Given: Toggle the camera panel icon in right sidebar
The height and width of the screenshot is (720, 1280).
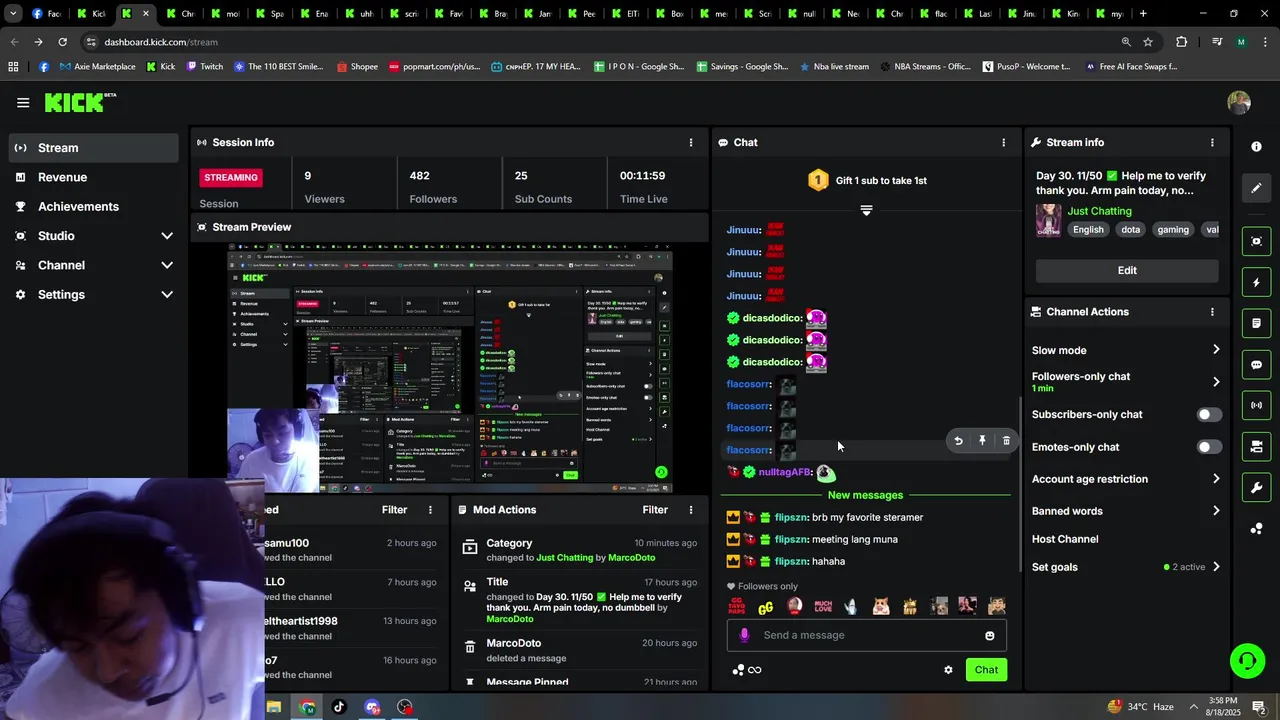Looking at the screenshot, I should pyautogui.click(x=1256, y=446).
